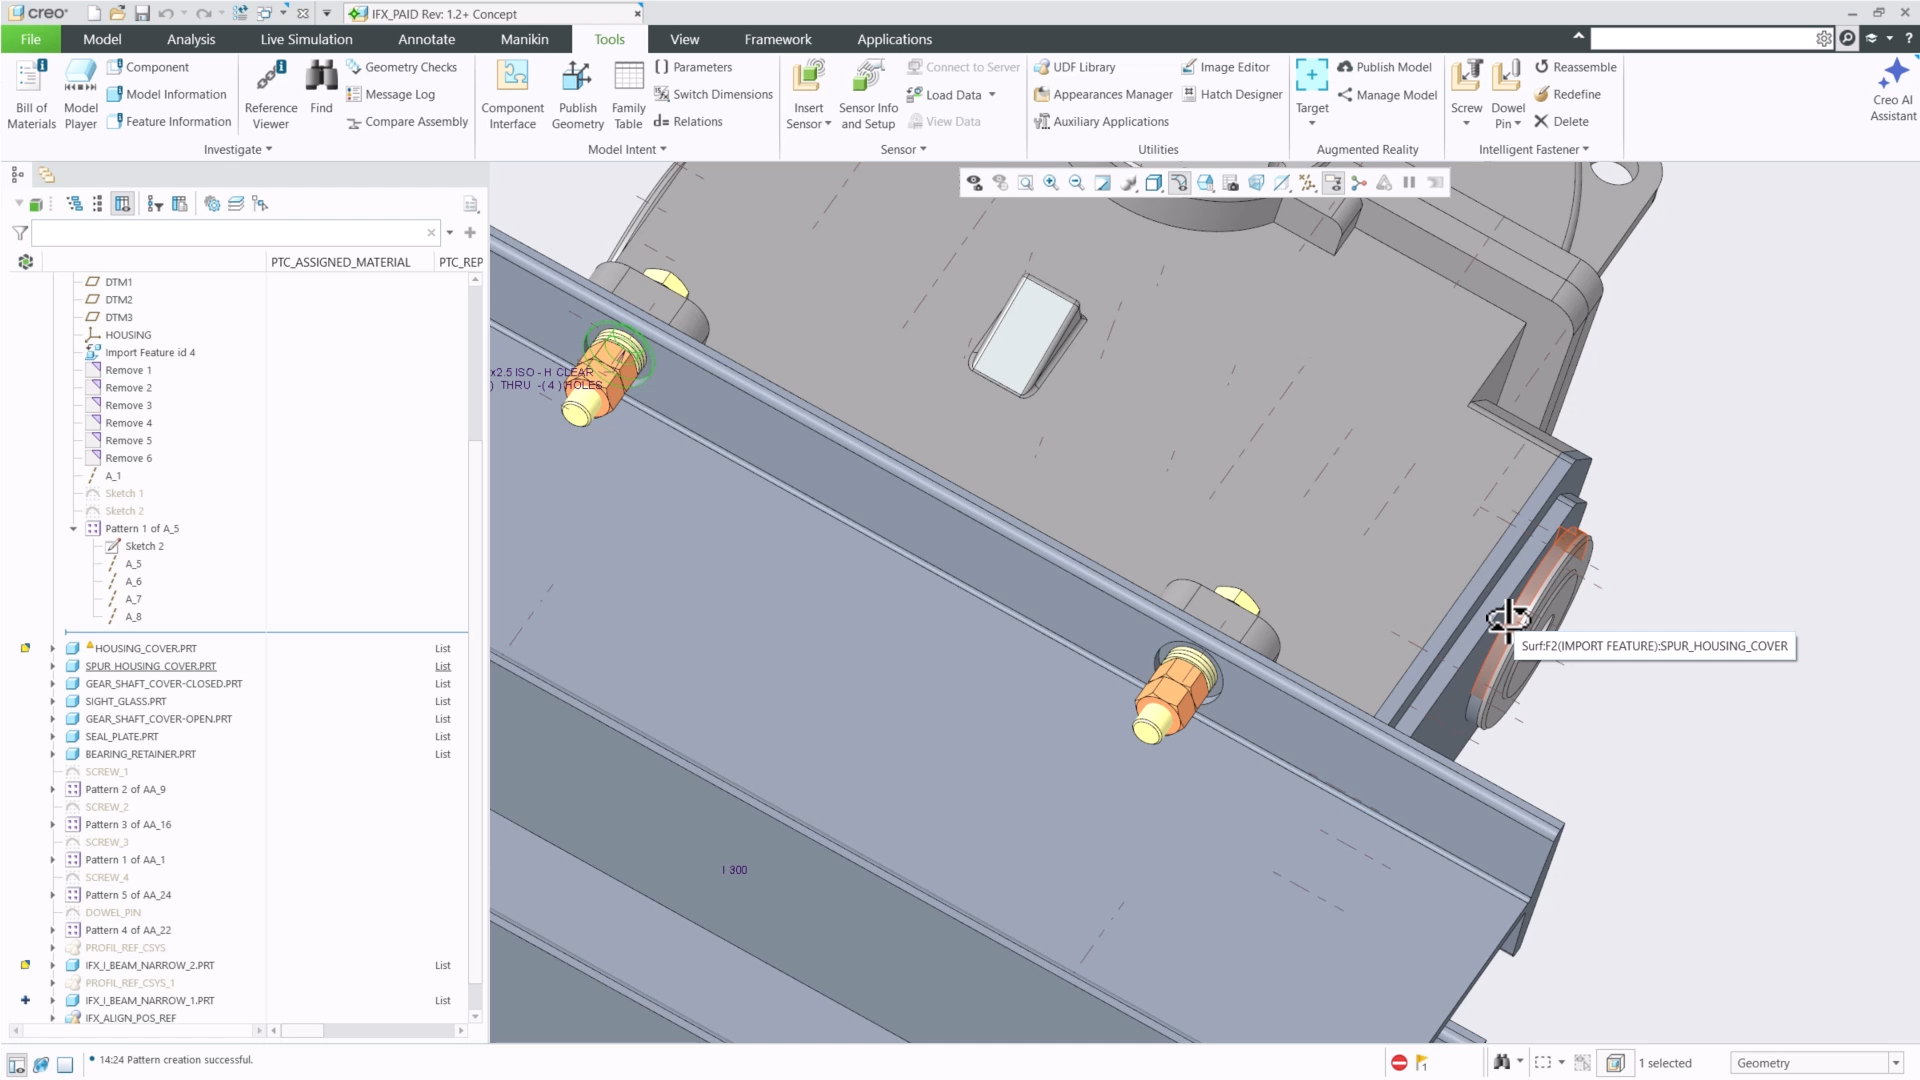Open Bill of Materials tool
This screenshot has width=1920, height=1080.
click(31, 95)
